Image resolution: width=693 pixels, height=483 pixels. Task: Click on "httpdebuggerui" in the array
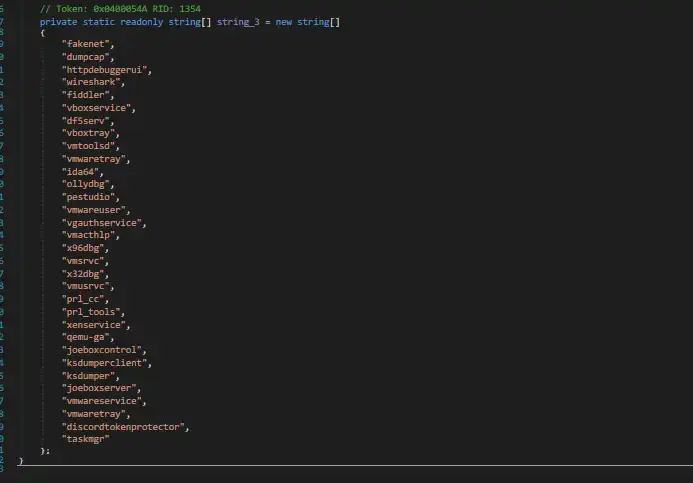(105, 69)
